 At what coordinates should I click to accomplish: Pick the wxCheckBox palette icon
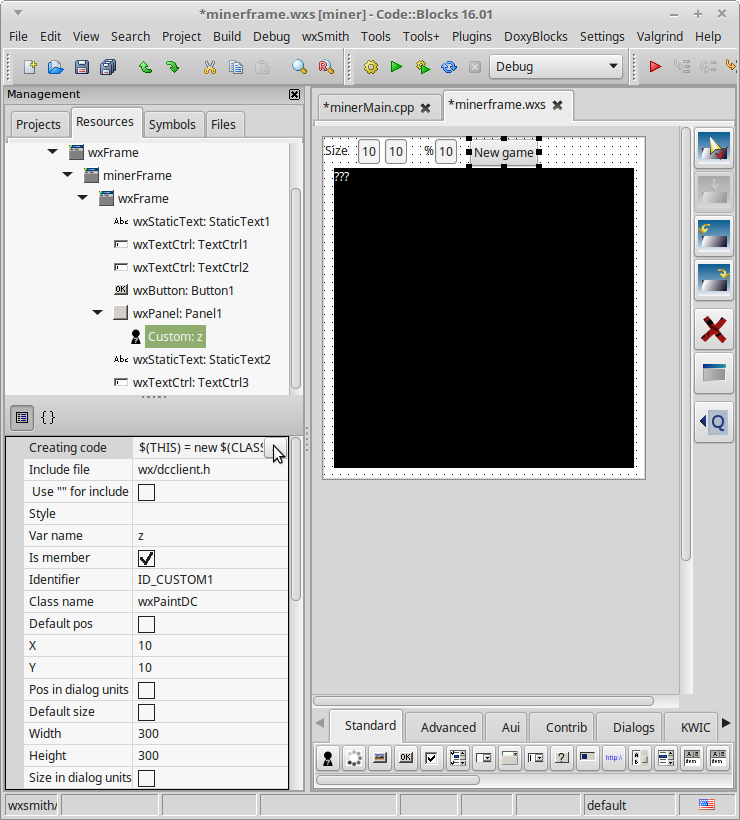coord(431,758)
